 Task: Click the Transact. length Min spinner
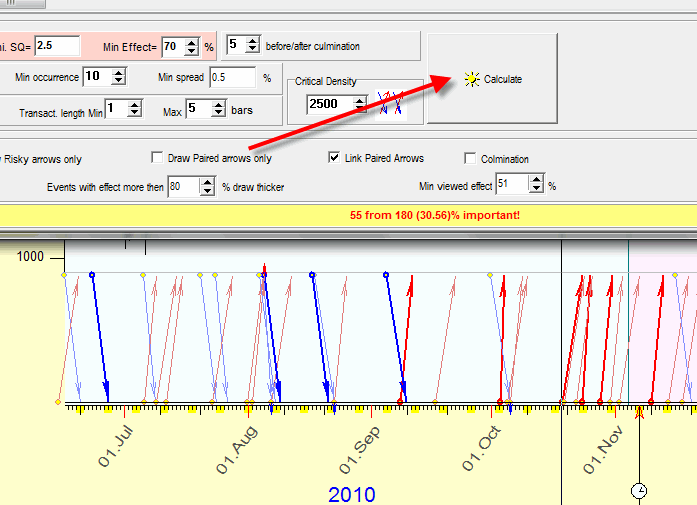(x=134, y=109)
